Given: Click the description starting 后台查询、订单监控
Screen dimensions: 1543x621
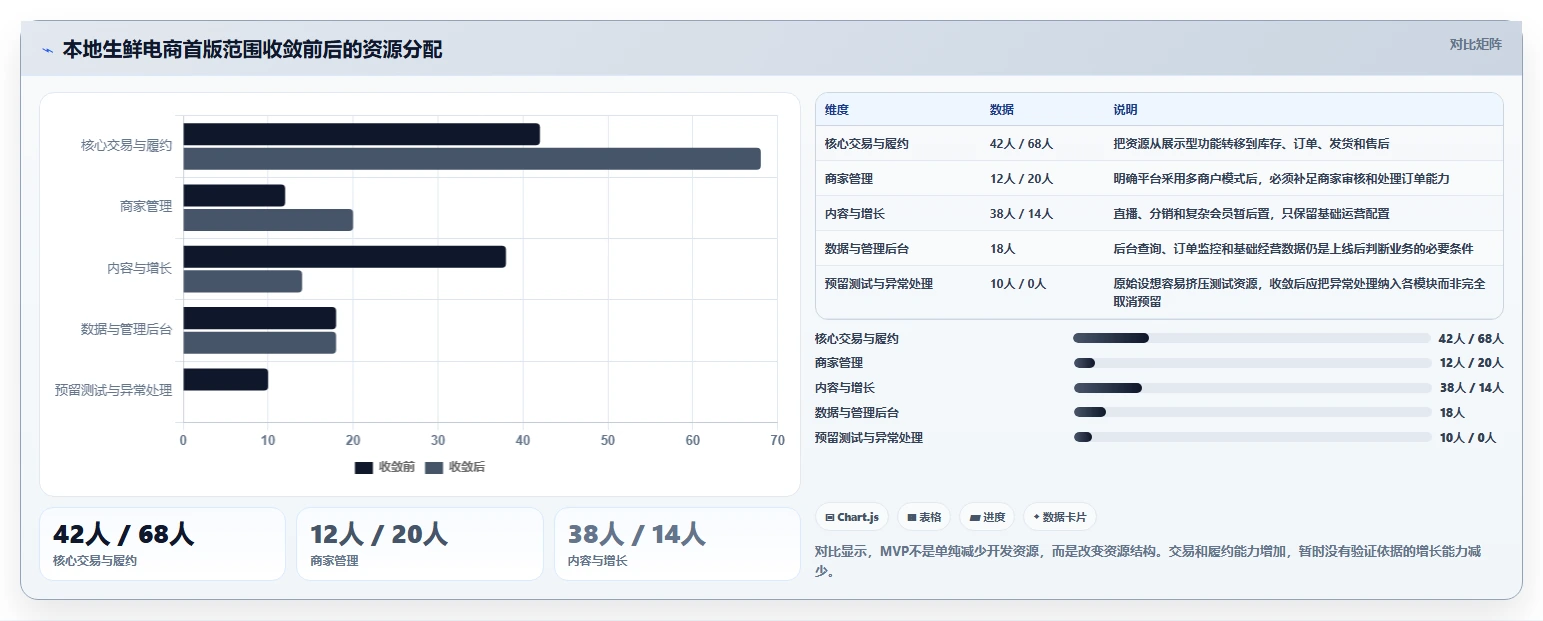Looking at the screenshot, I should coord(1293,249).
